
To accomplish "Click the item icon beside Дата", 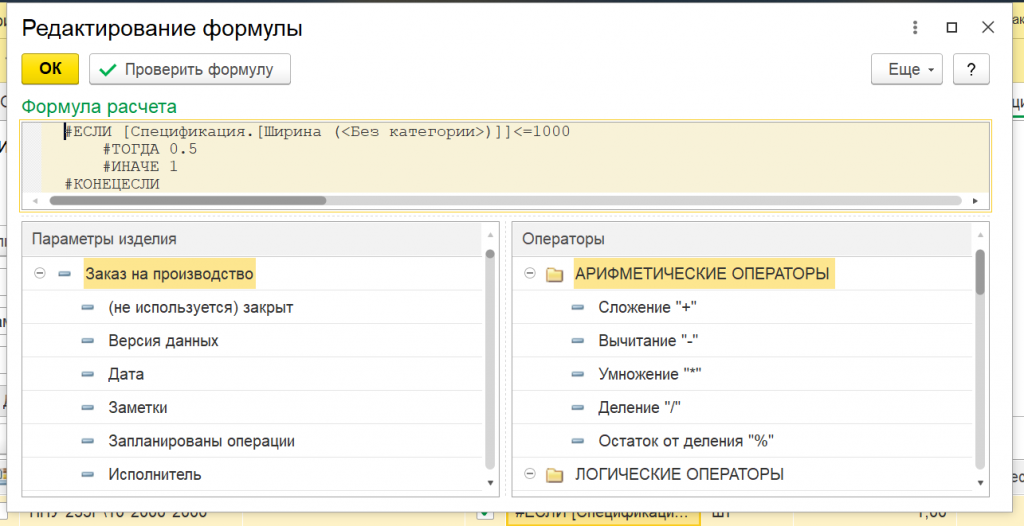I will 88,374.
